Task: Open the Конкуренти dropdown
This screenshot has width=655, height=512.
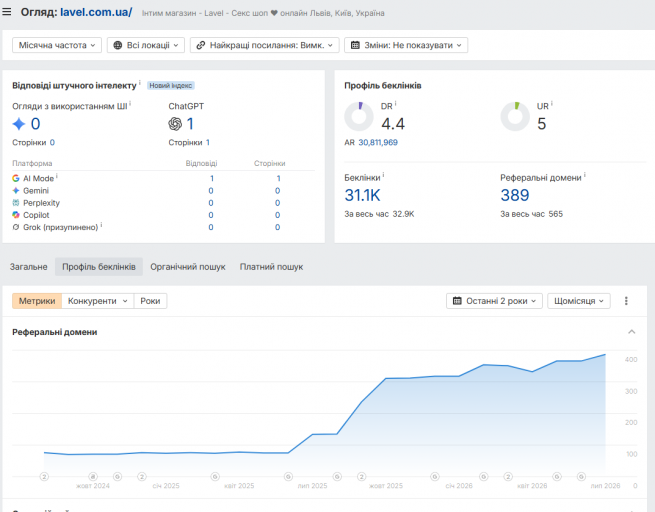Action: 98,301
